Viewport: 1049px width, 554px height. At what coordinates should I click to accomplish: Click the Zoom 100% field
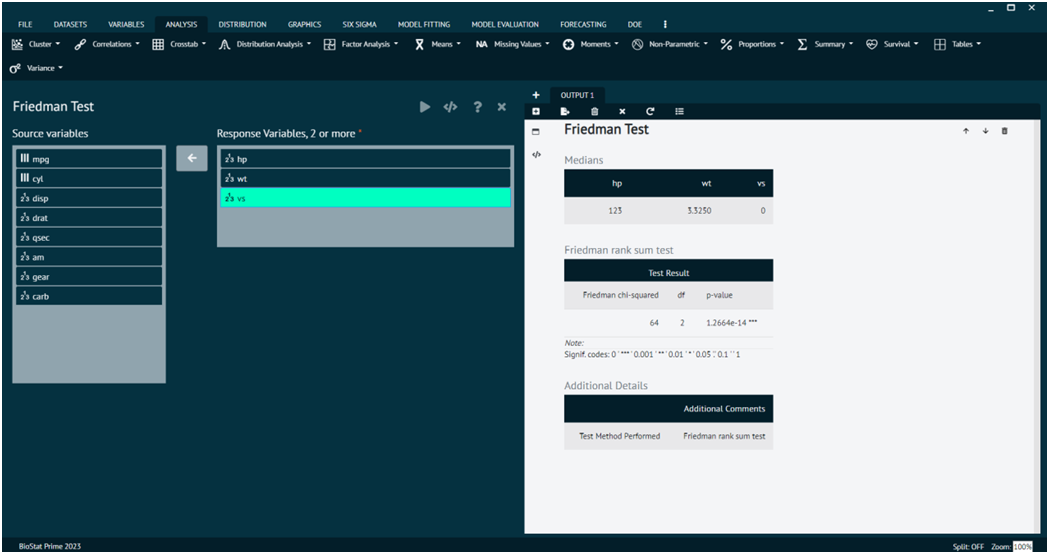(1022, 547)
